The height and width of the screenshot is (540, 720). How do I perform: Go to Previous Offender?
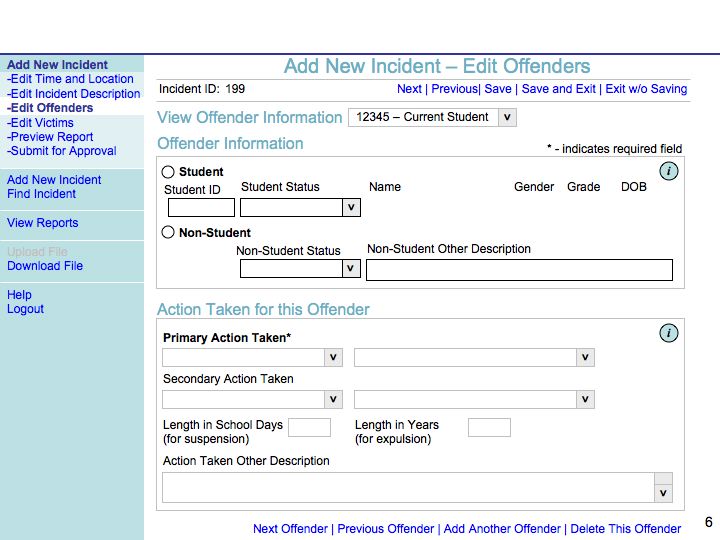(x=386, y=529)
